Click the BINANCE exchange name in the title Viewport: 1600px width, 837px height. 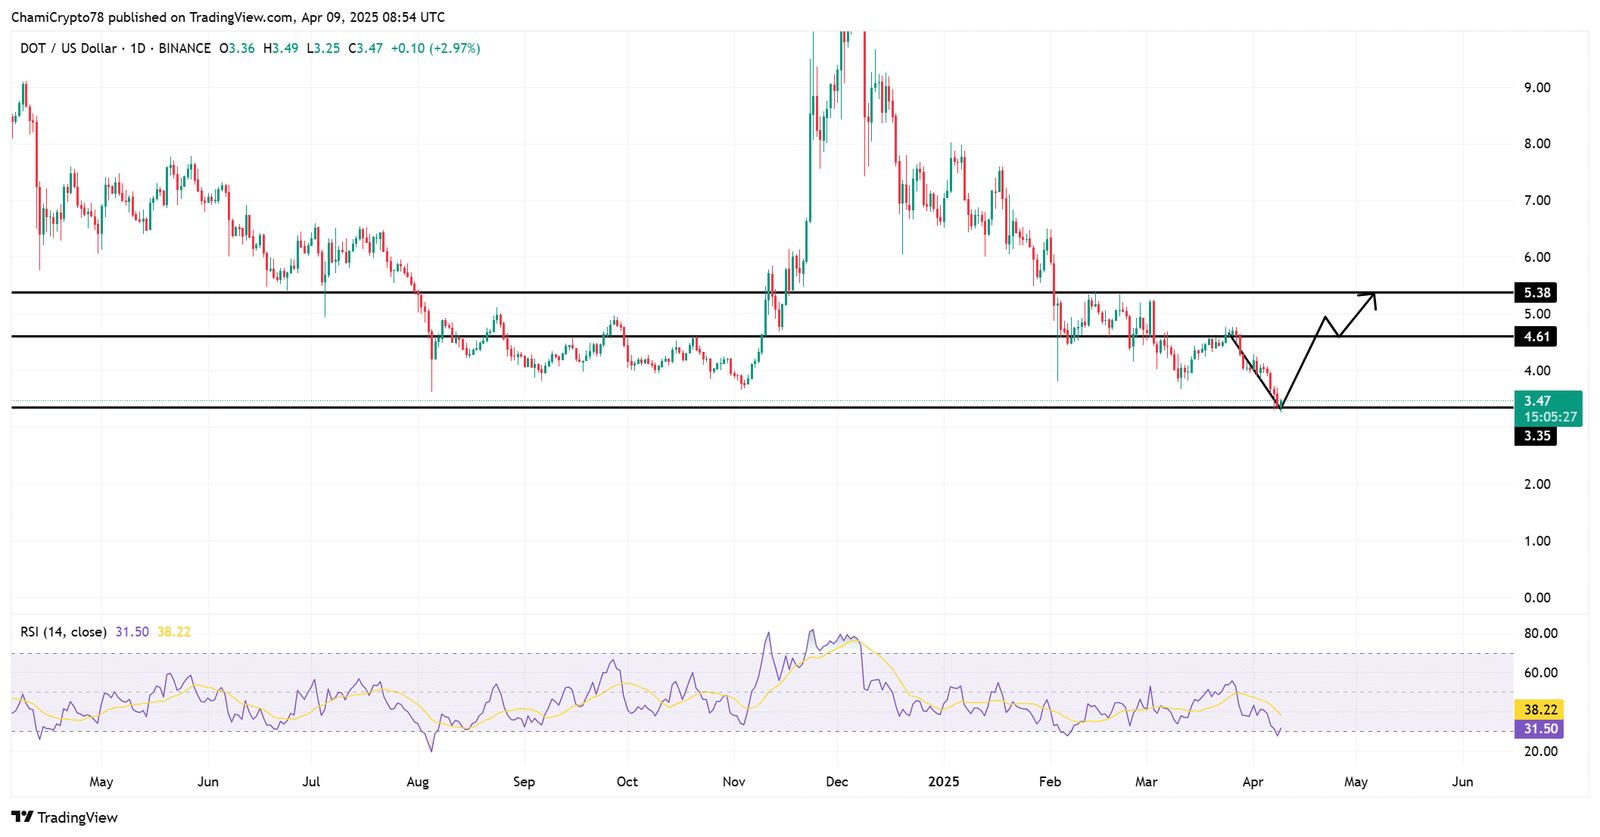184,48
